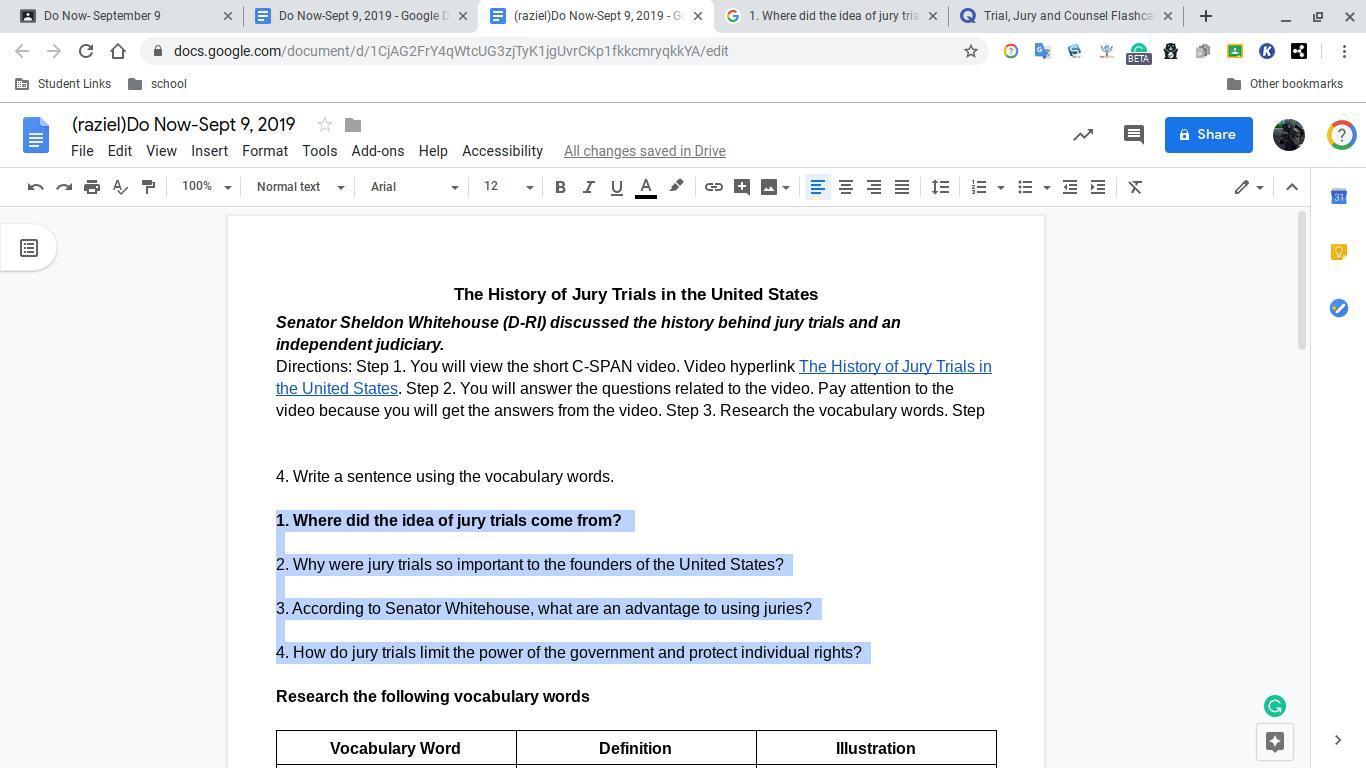Select the Paint format tool
The image size is (1366, 768).
pos(148,187)
